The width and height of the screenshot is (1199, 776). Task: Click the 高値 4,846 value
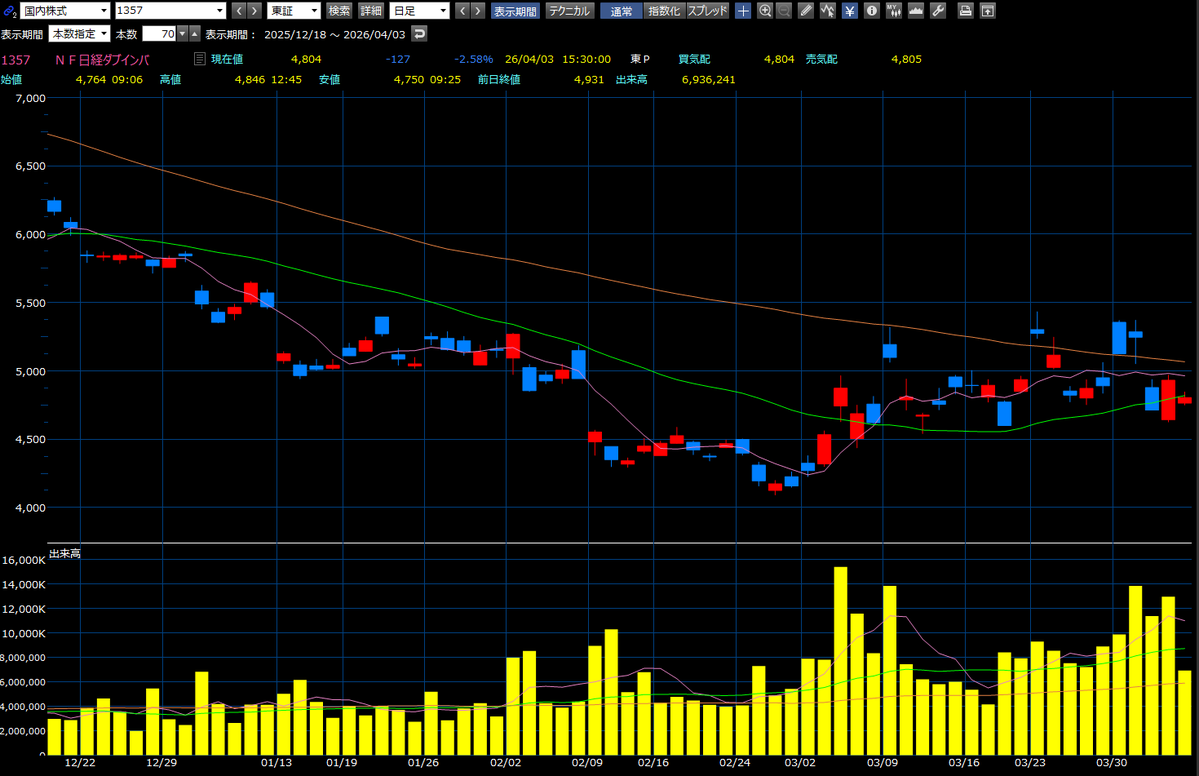[x=250, y=80]
